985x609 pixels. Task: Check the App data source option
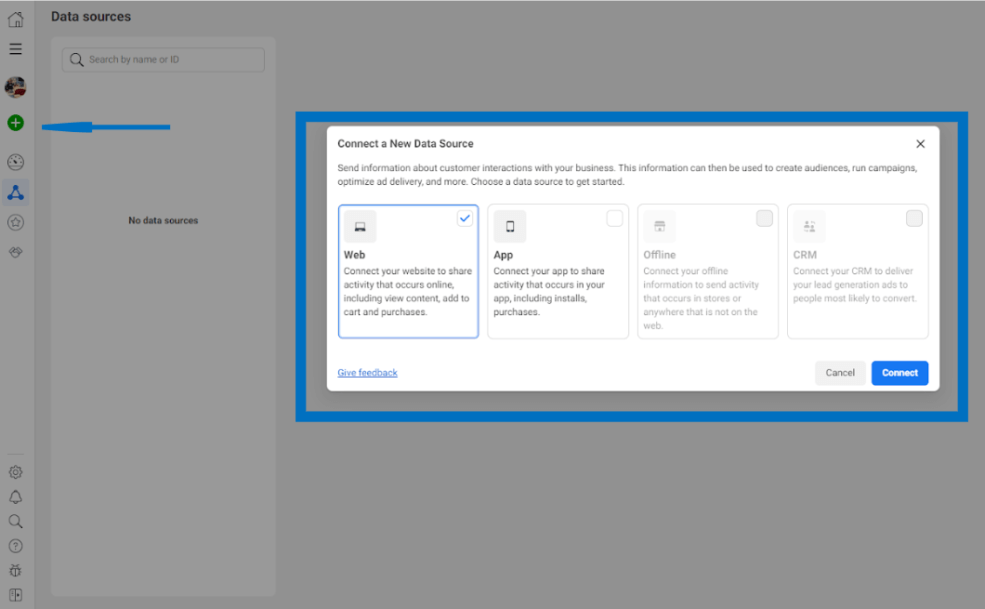coord(614,217)
